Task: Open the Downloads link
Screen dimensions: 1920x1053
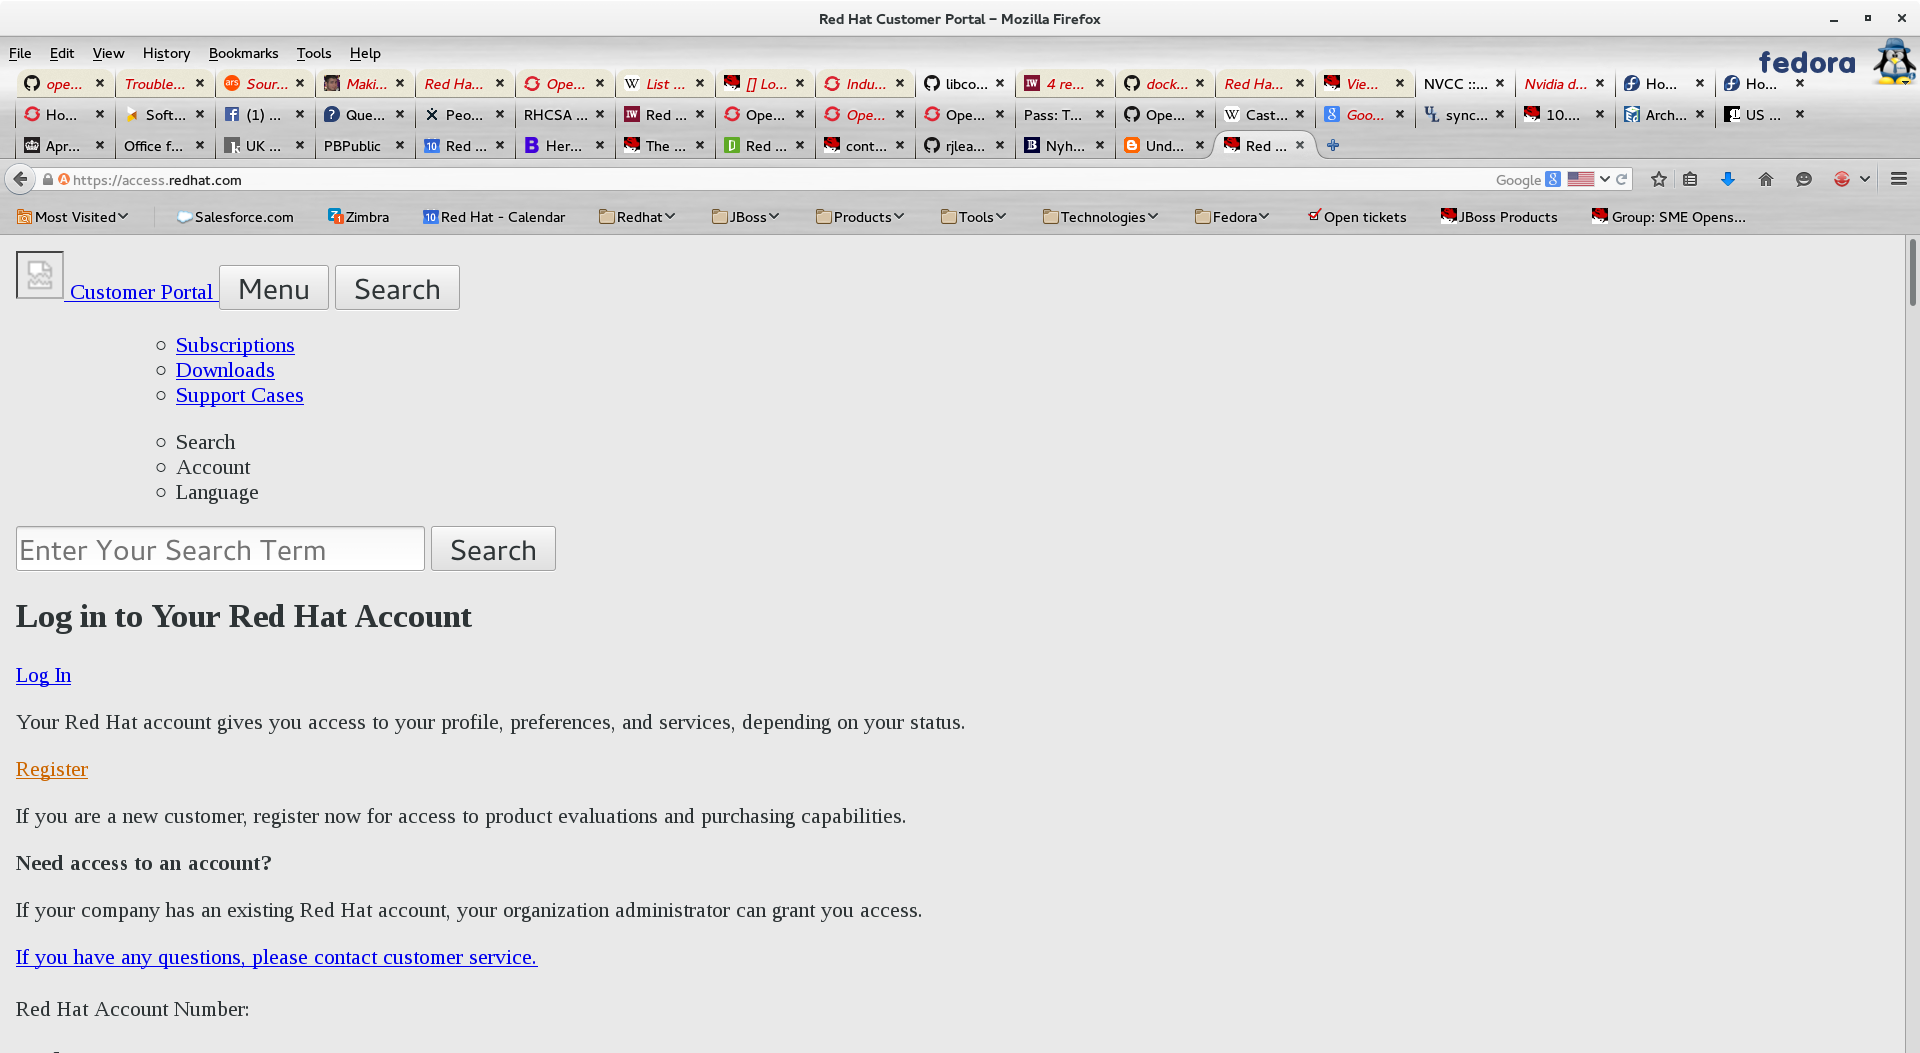Action: (225, 370)
